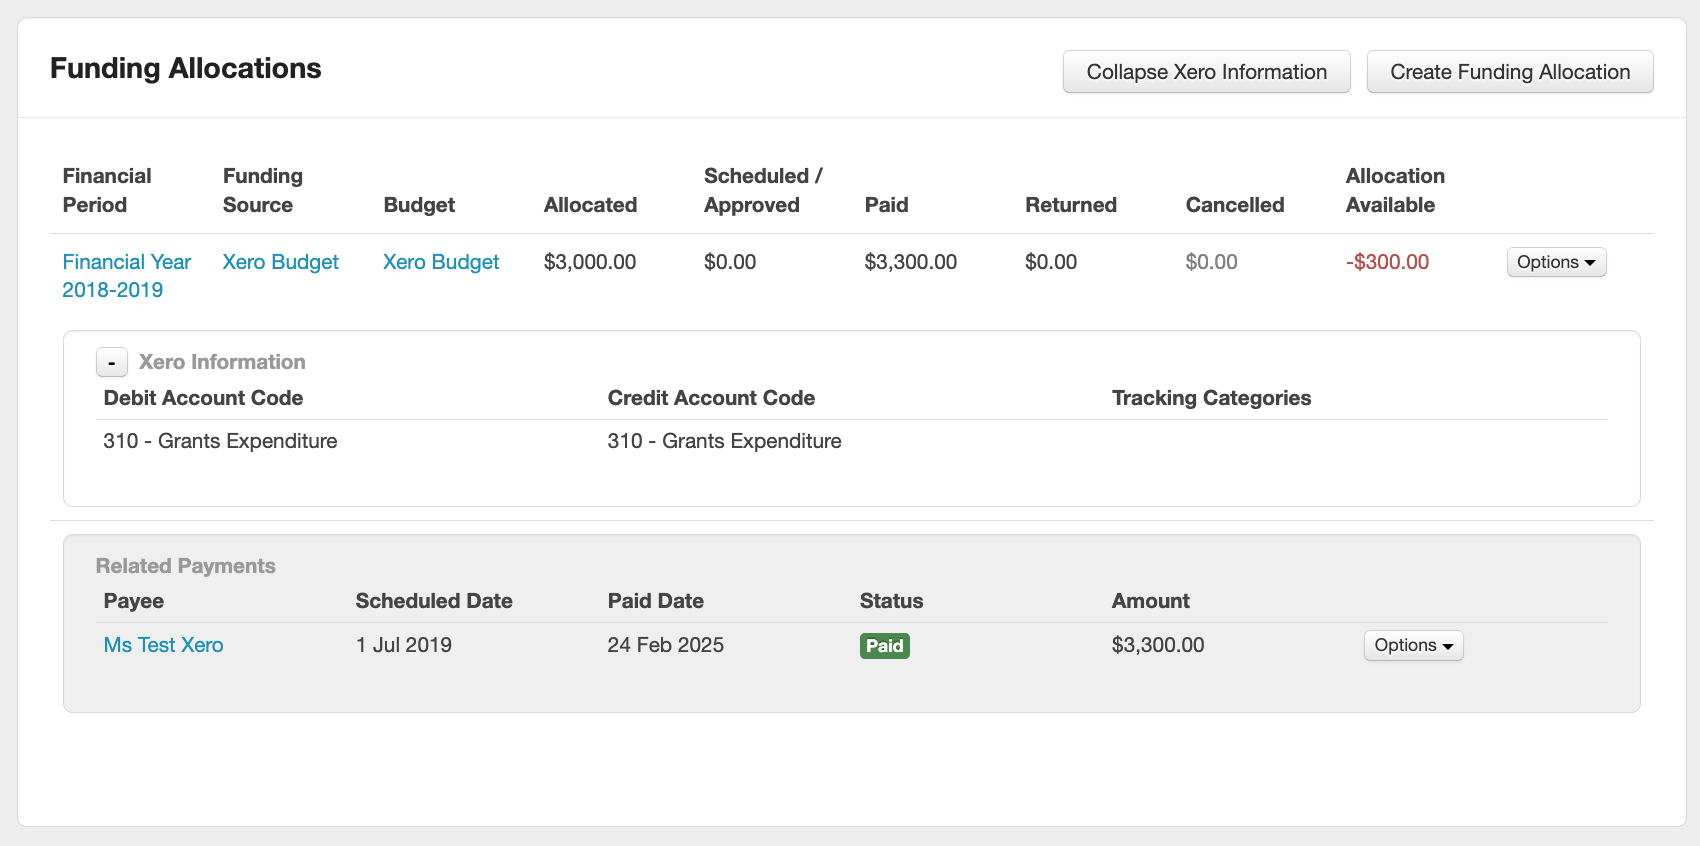Click the Funding Allocations heading
This screenshot has width=1700, height=846.
coord(185,68)
